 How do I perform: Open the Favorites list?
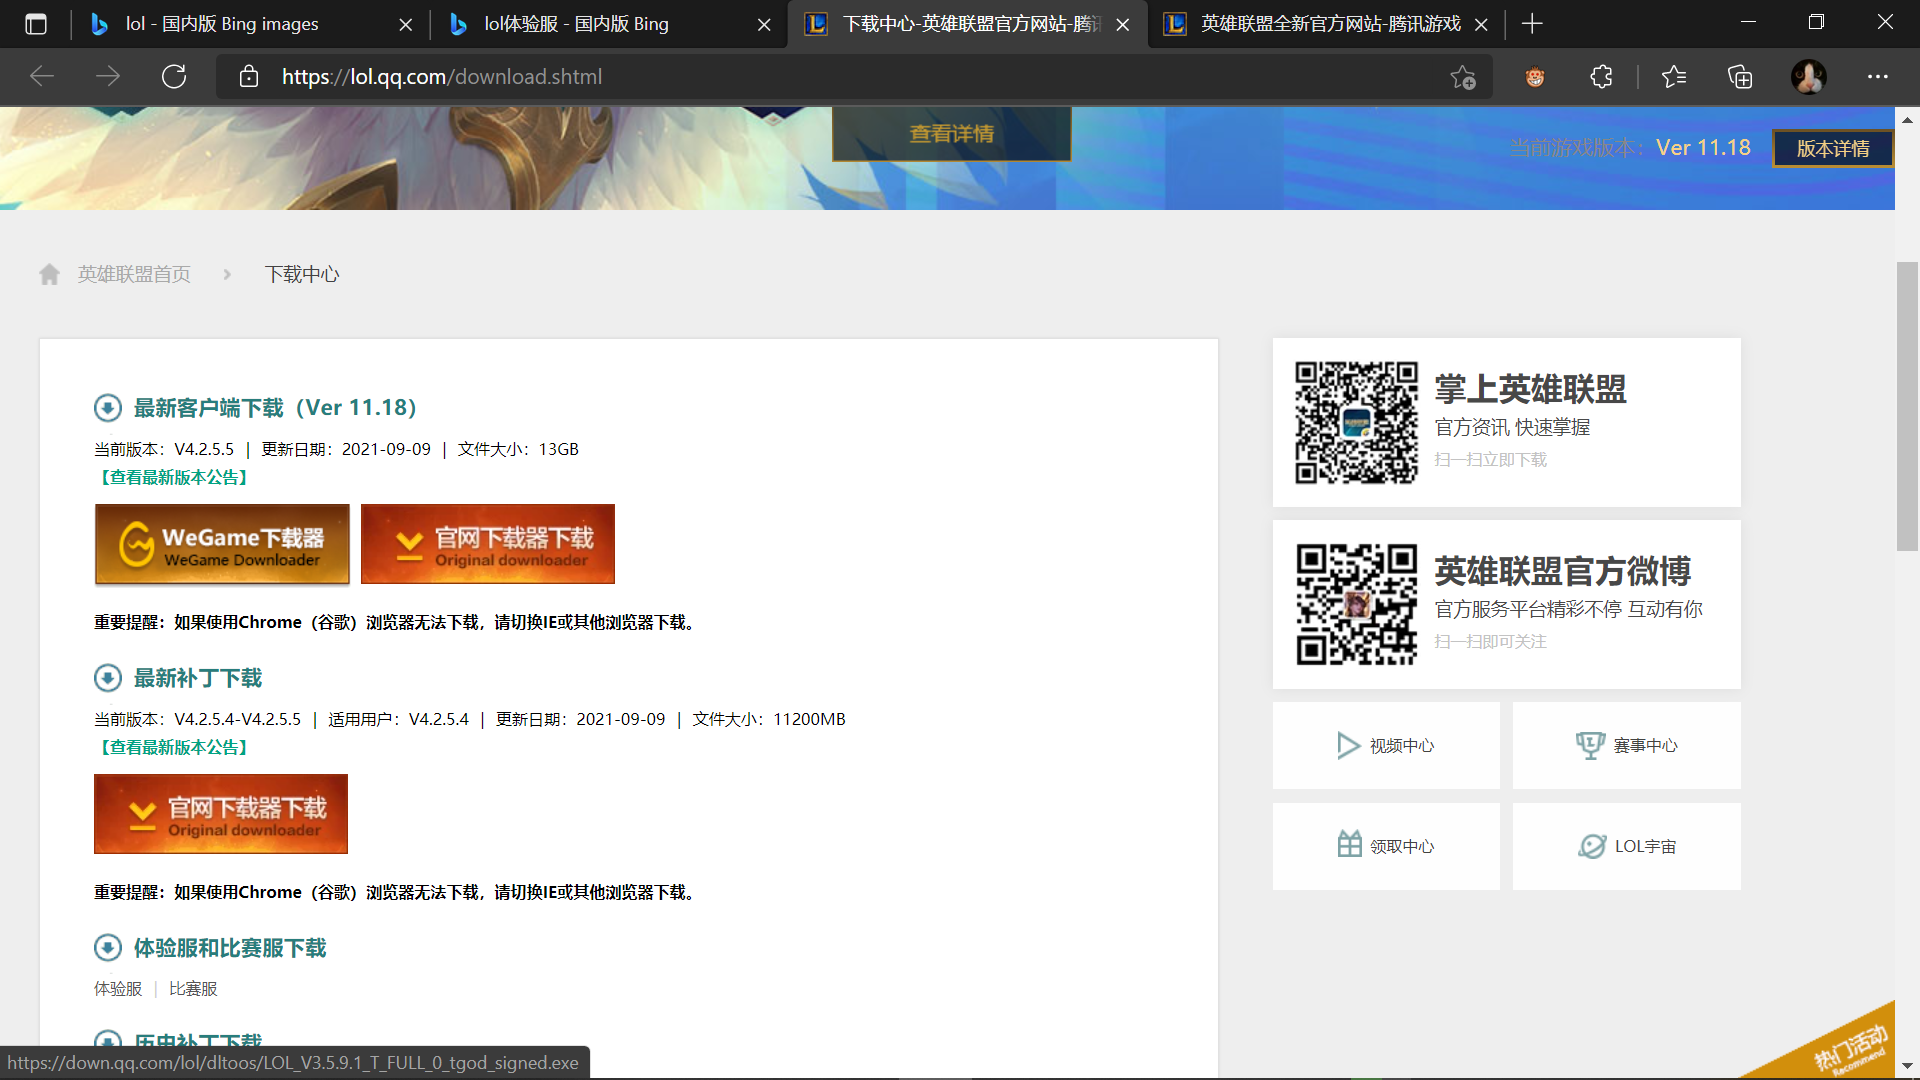click(x=1674, y=76)
